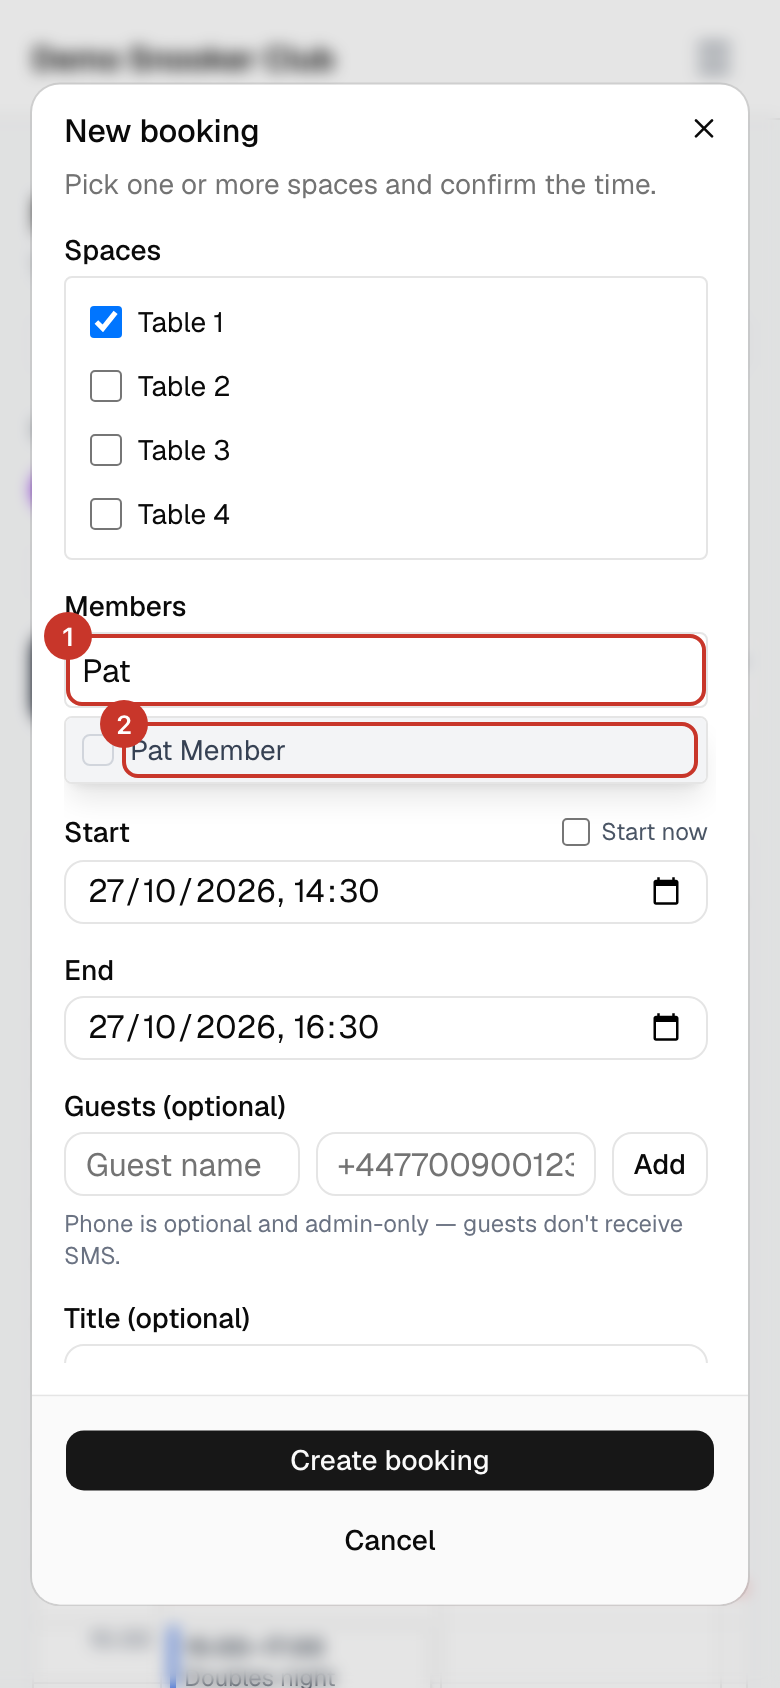This screenshot has width=780, height=1688.
Task: Check the Table 3 checkbox
Action: point(106,450)
